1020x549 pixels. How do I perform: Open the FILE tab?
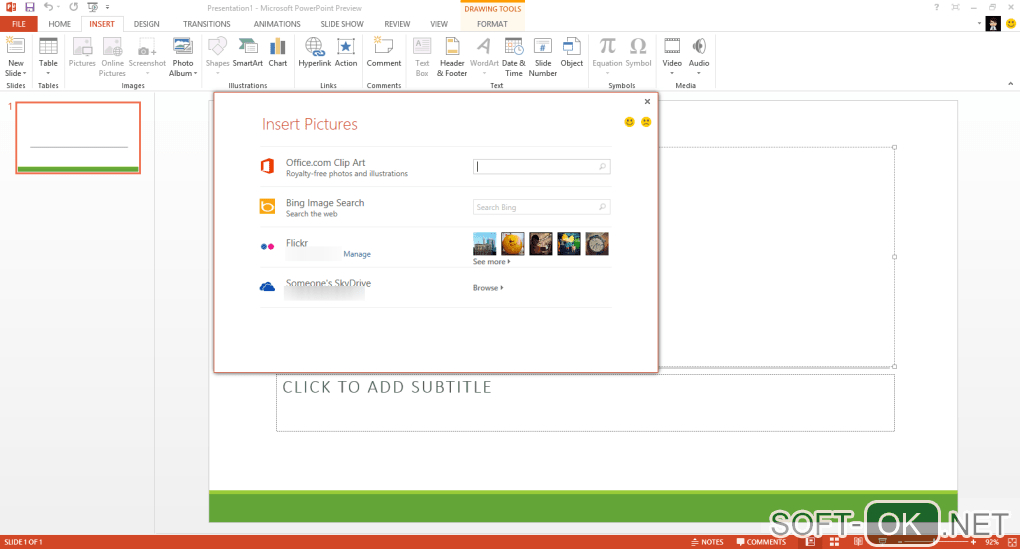(x=19, y=24)
